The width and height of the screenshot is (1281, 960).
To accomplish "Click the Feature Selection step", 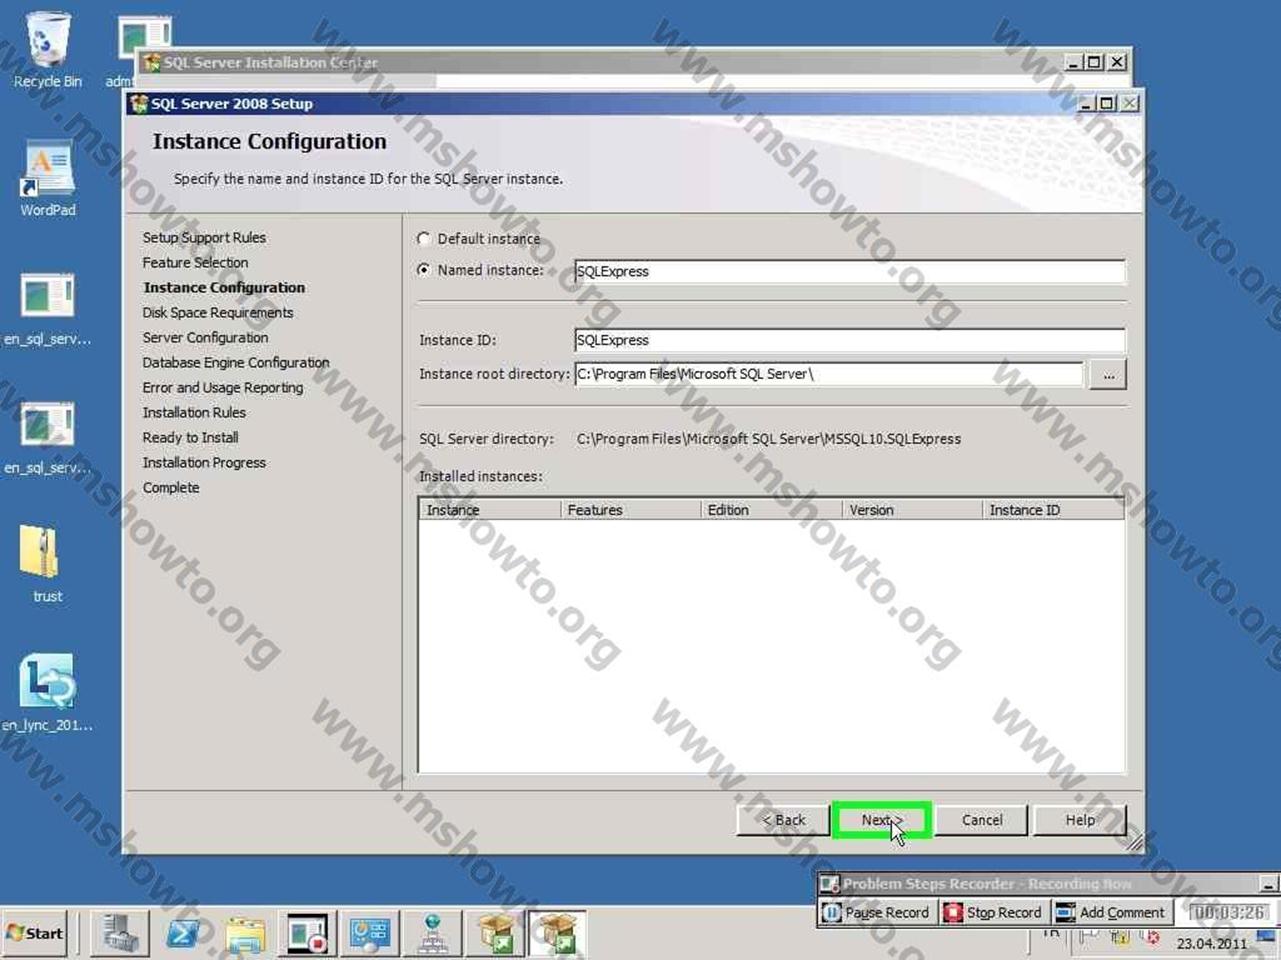I will [x=195, y=263].
